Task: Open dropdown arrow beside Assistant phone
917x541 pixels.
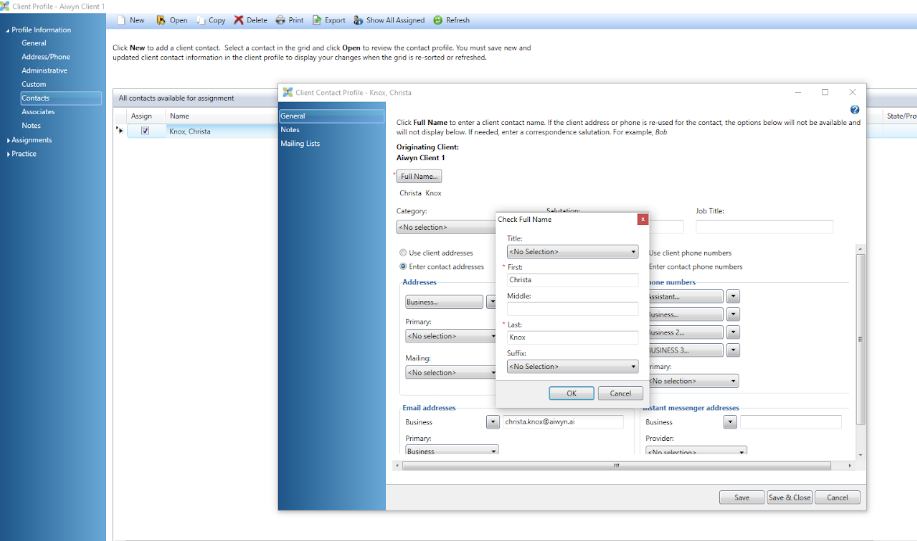Action: coord(733,297)
